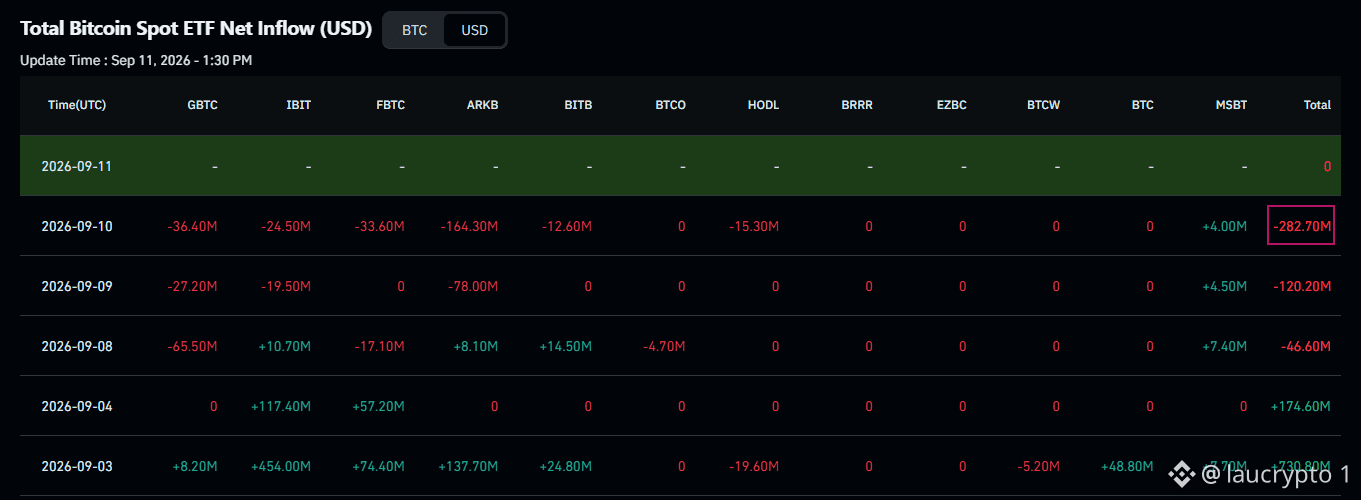Select the 2026-09-10 date row
Viewport: 1361px width, 500px height.
680,226
